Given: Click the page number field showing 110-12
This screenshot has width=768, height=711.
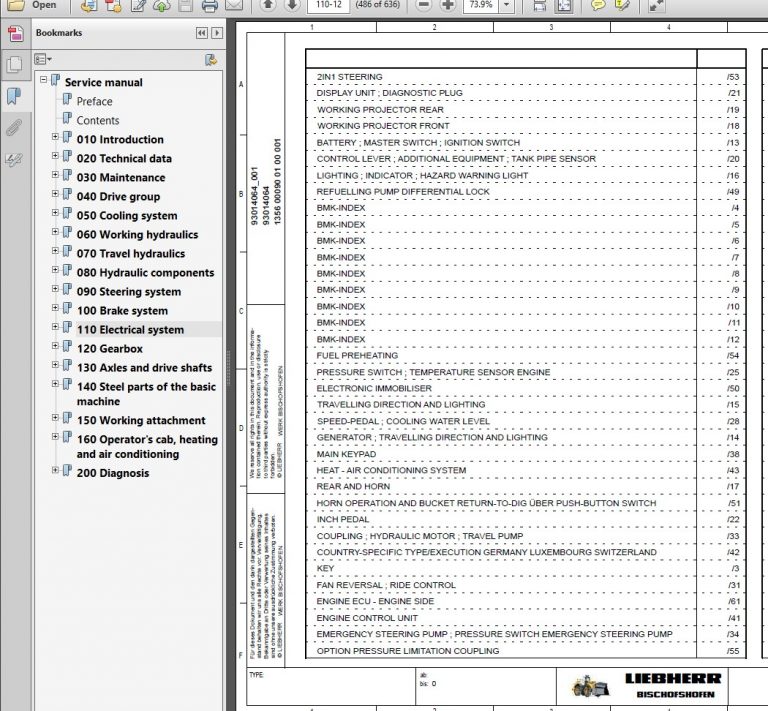Looking at the screenshot, I should point(329,5).
